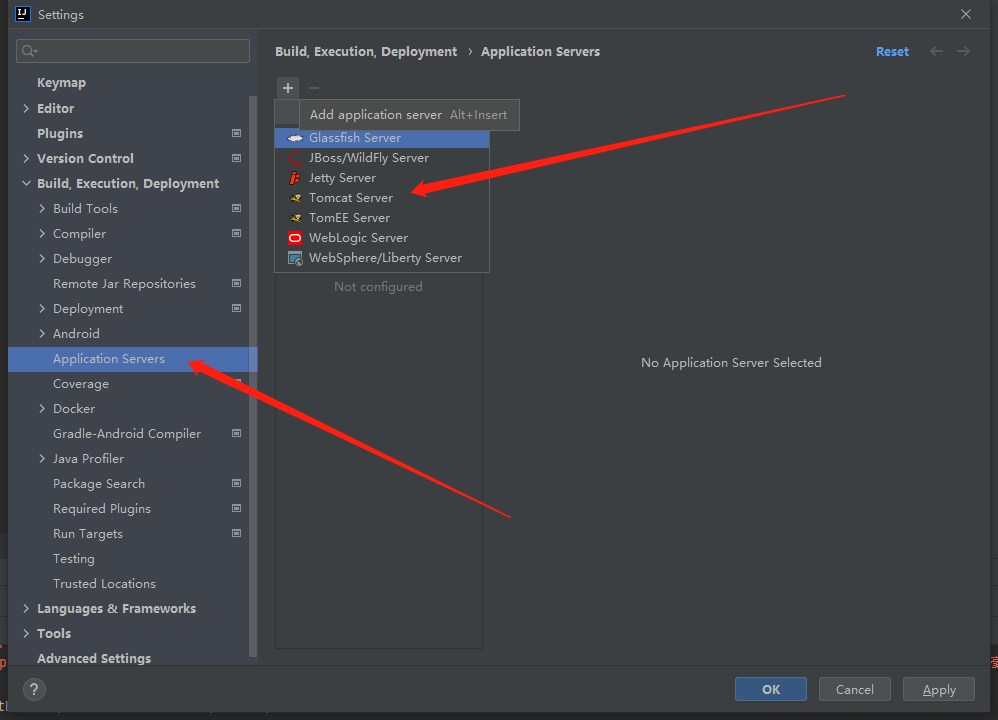Open Remote Jar Repositories page

(124, 284)
